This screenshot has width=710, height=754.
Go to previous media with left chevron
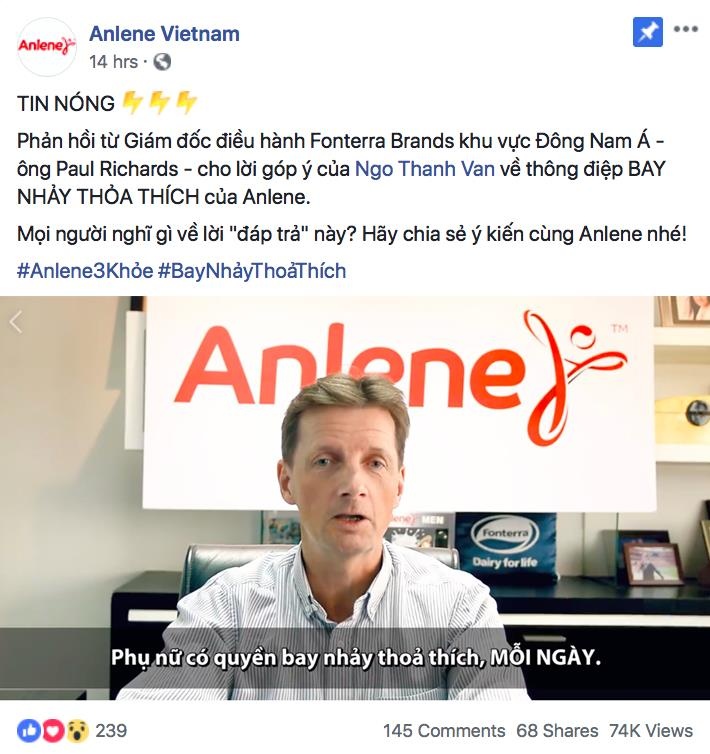pos(16,322)
